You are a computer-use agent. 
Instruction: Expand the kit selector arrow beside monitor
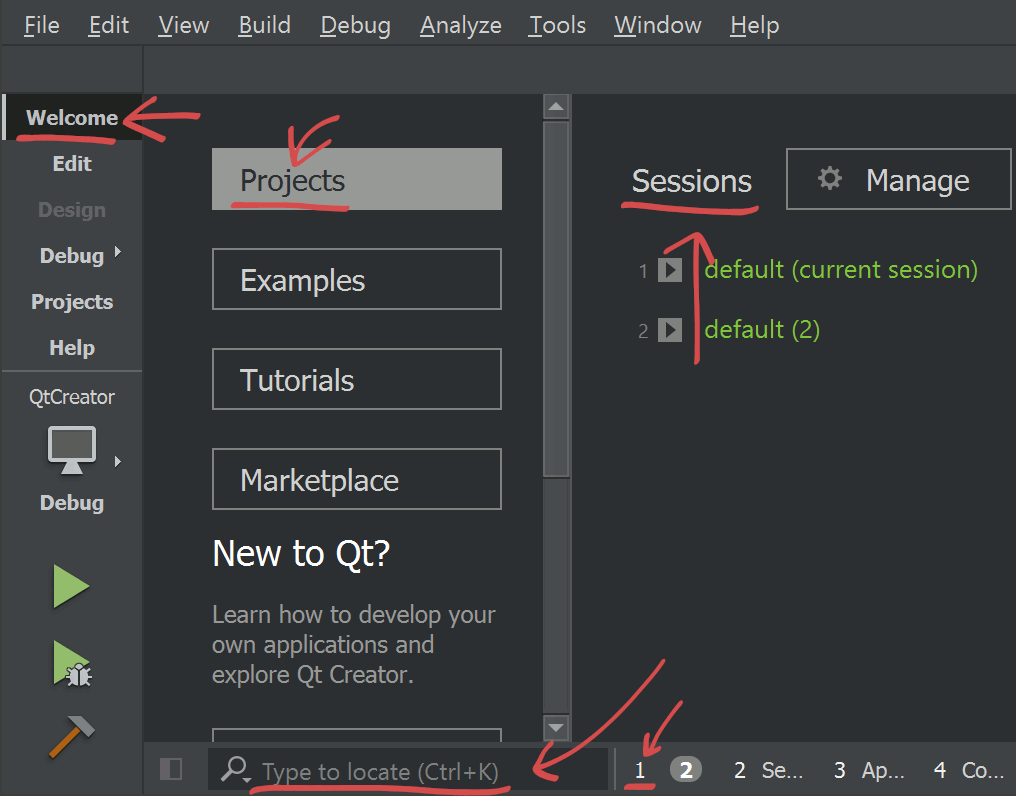tap(118, 462)
